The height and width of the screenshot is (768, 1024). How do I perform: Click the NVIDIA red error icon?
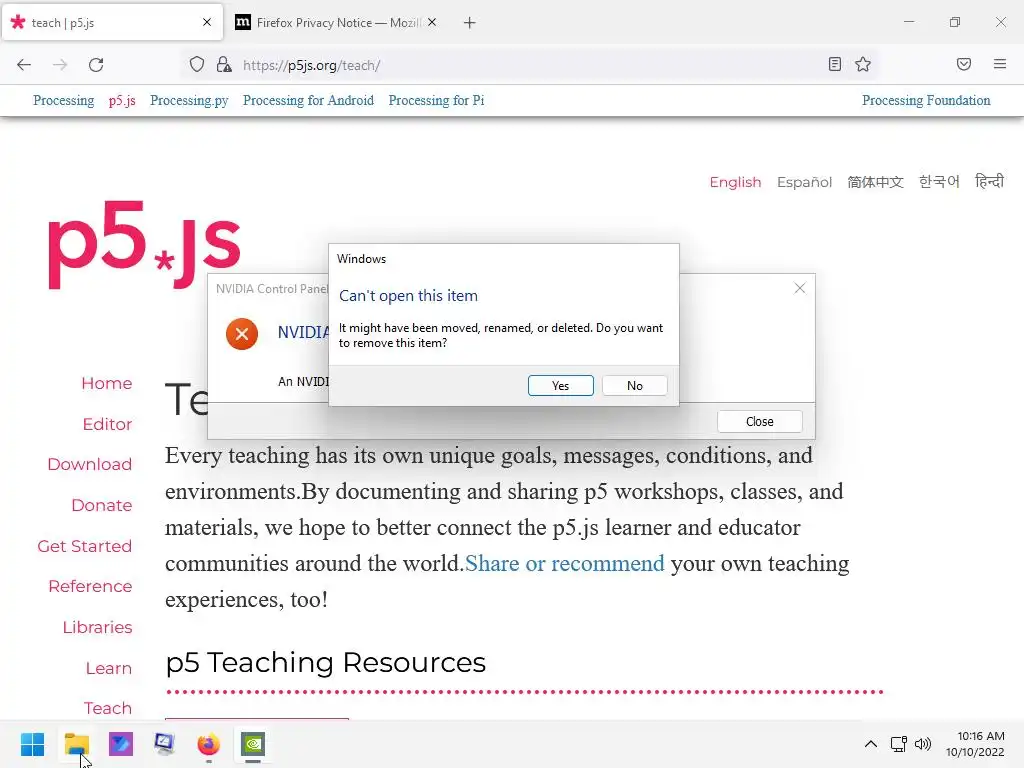(x=242, y=334)
